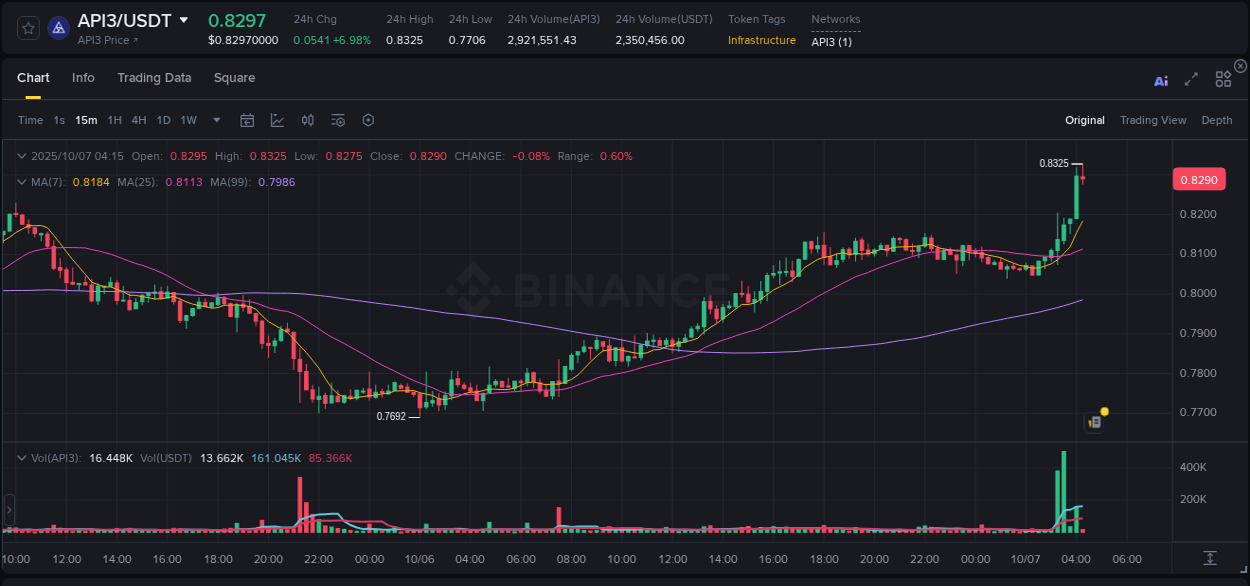Expand the extra timeframes dropdown arrow

[x=215, y=120]
